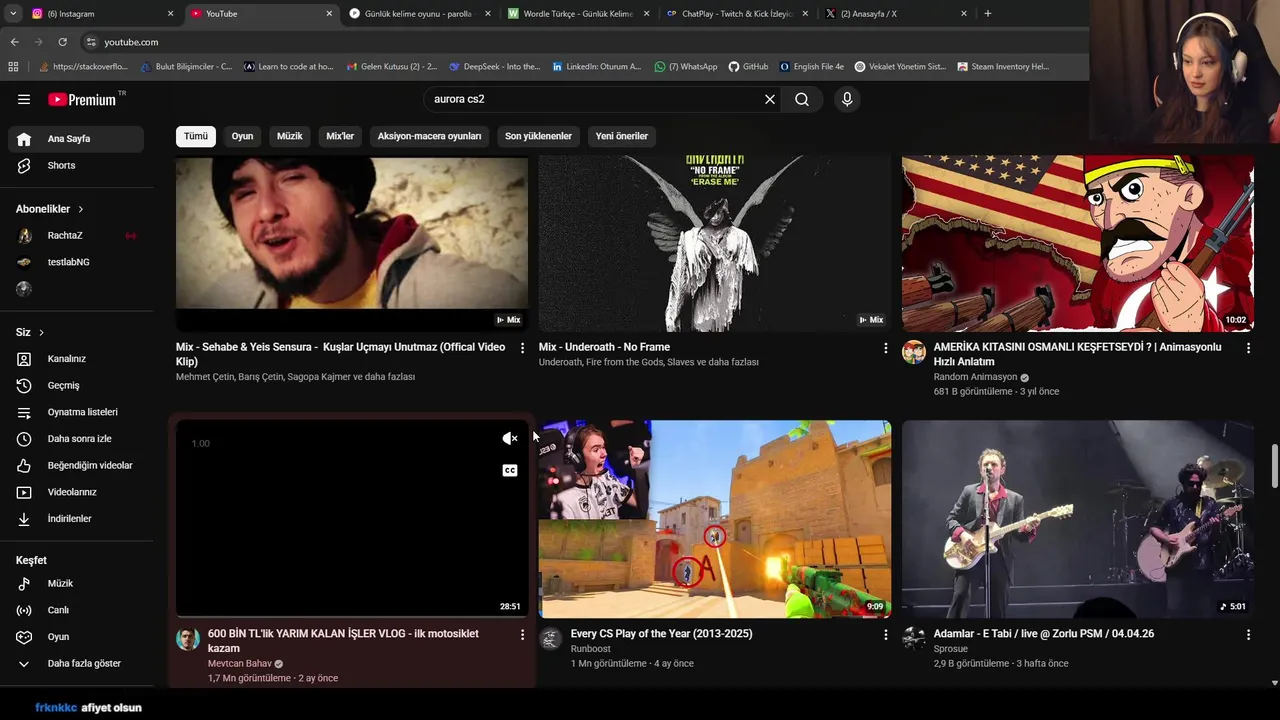Open Every CS Play of the Year title

(x=661, y=634)
